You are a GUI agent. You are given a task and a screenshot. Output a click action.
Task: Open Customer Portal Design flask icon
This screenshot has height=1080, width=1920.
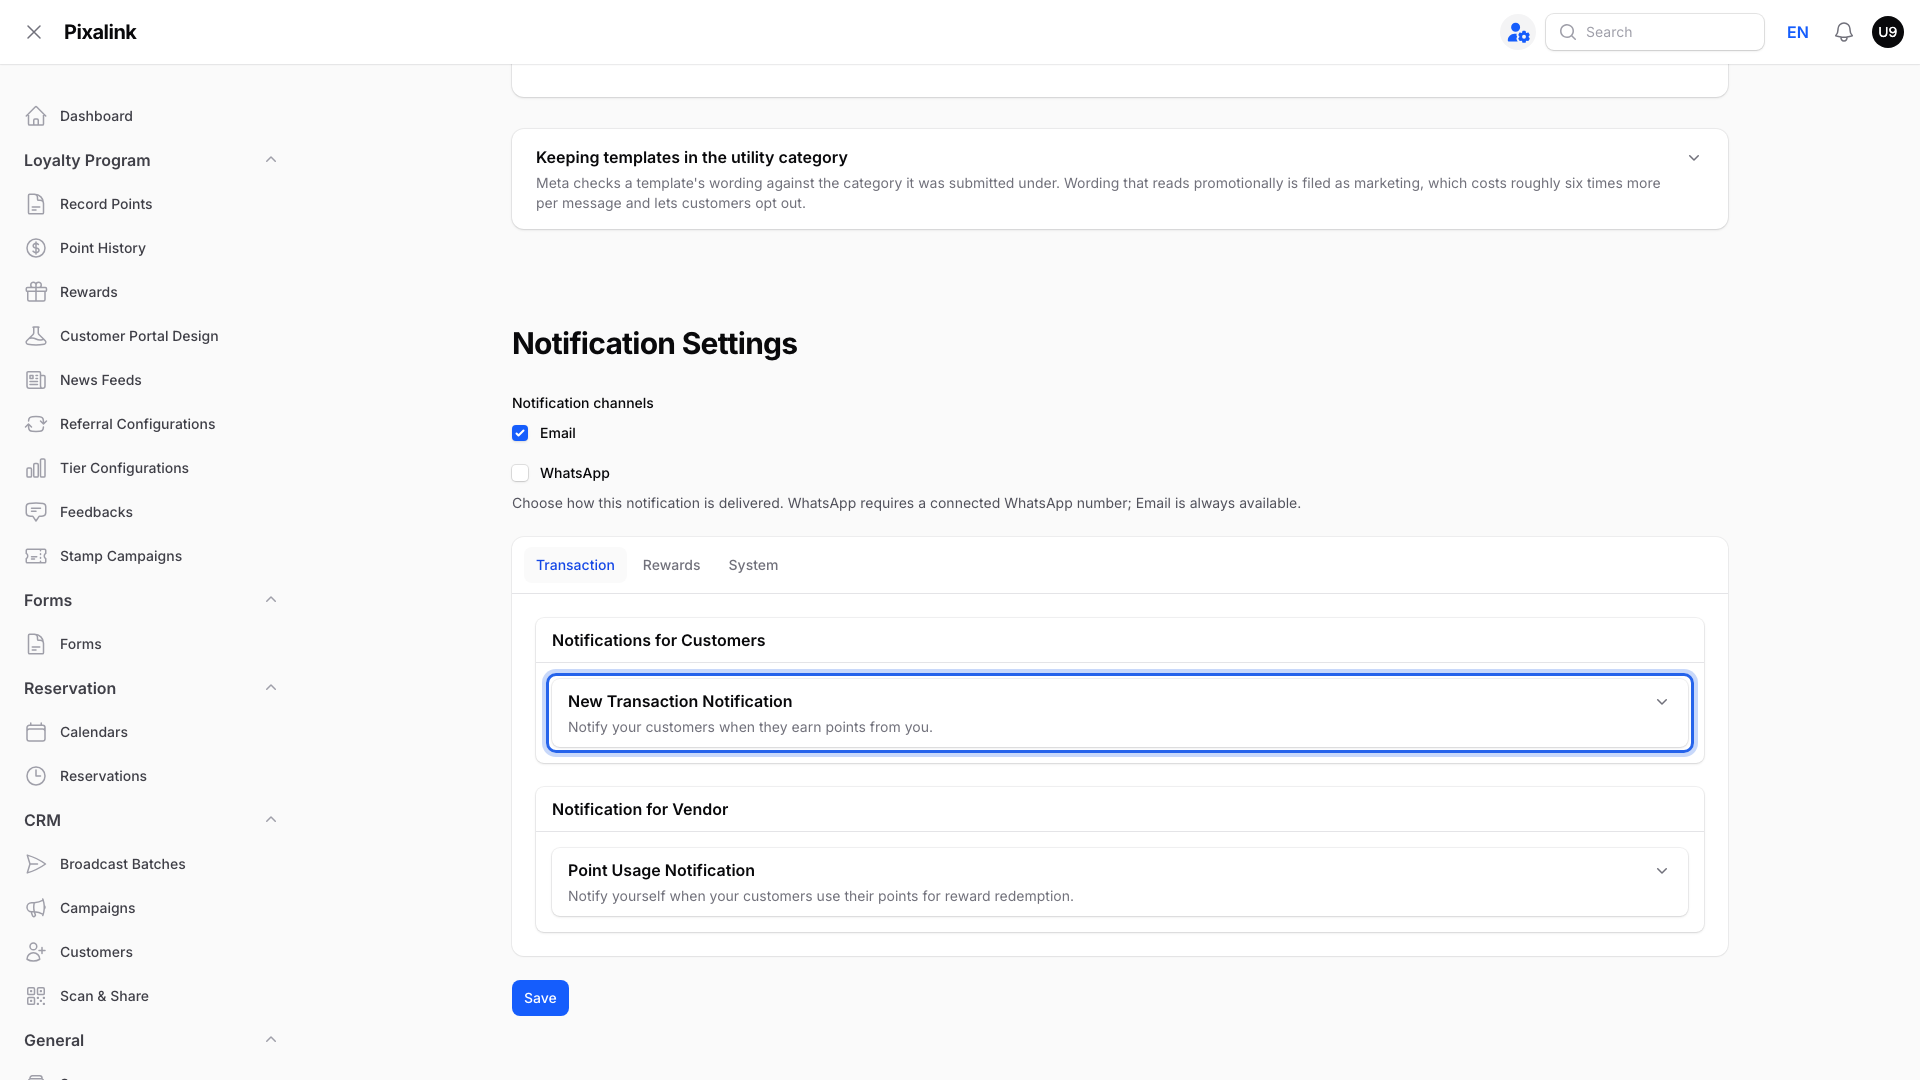(x=36, y=336)
